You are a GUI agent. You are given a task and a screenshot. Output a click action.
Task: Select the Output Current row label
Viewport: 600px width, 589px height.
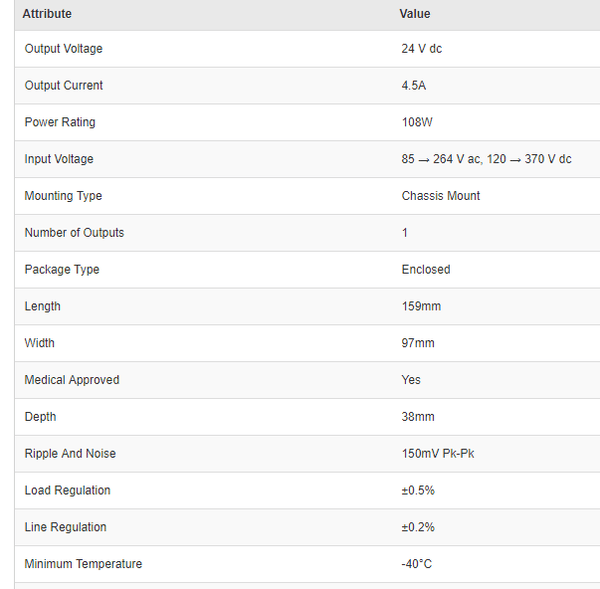click(x=63, y=86)
